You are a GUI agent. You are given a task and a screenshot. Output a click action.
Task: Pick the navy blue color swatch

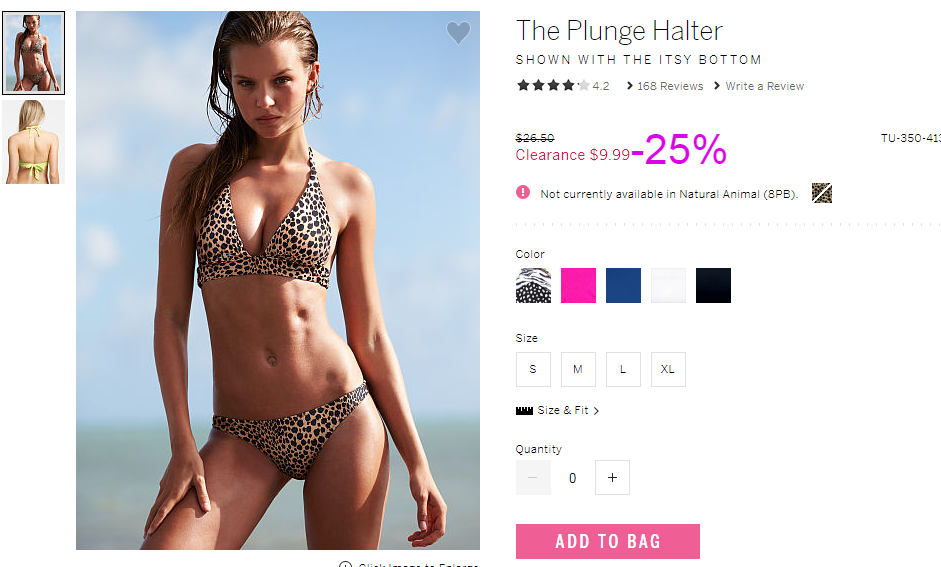623,285
